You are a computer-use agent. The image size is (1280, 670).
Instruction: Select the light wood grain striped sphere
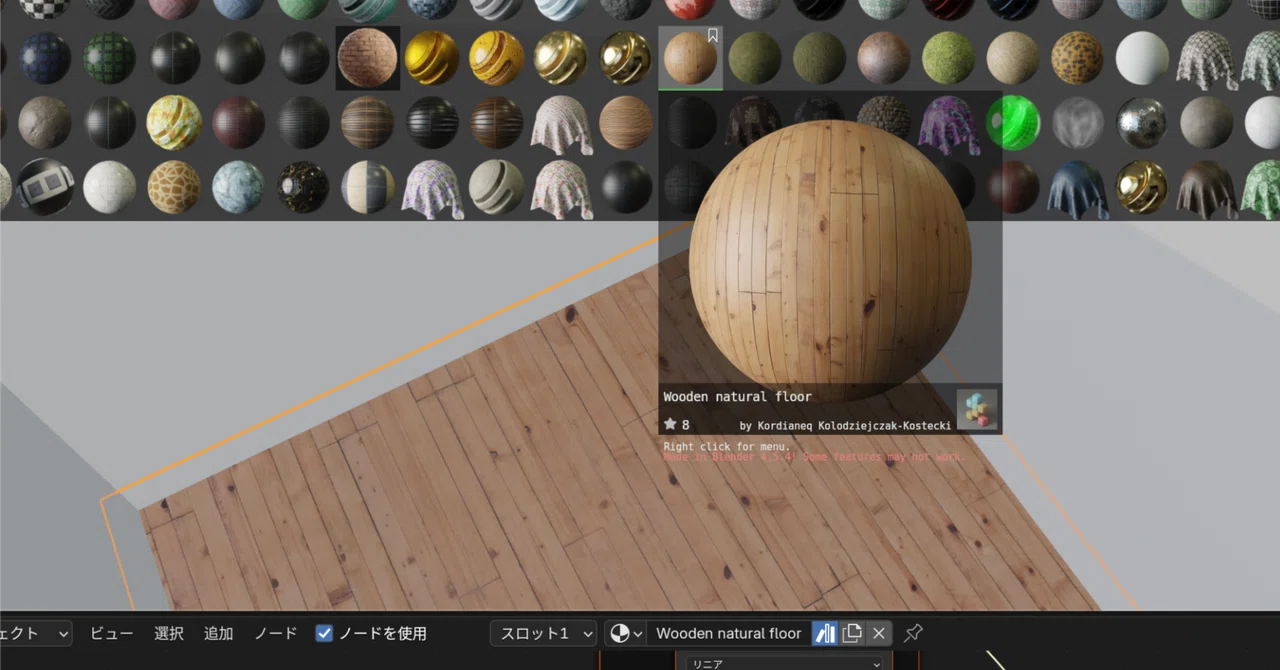pyautogui.click(x=625, y=123)
